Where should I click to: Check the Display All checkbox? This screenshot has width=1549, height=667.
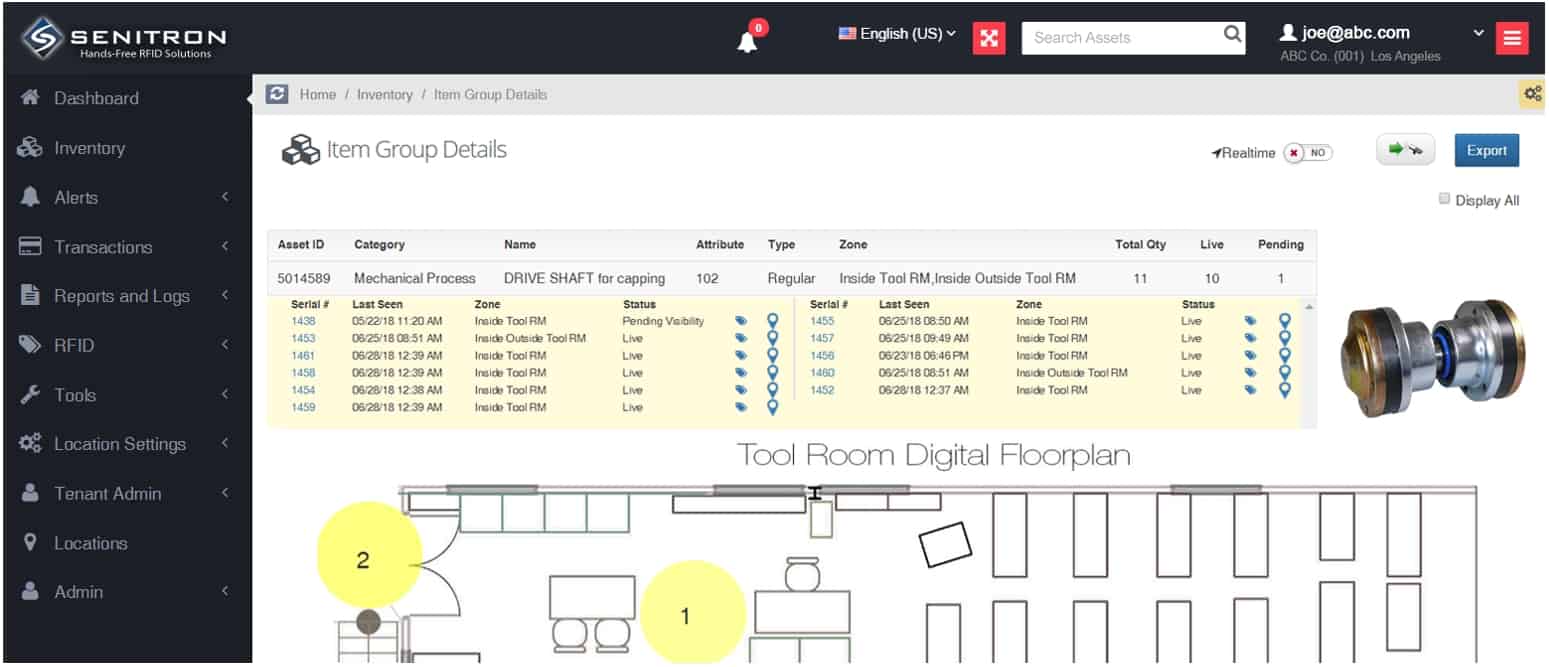(x=1444, y=199)
